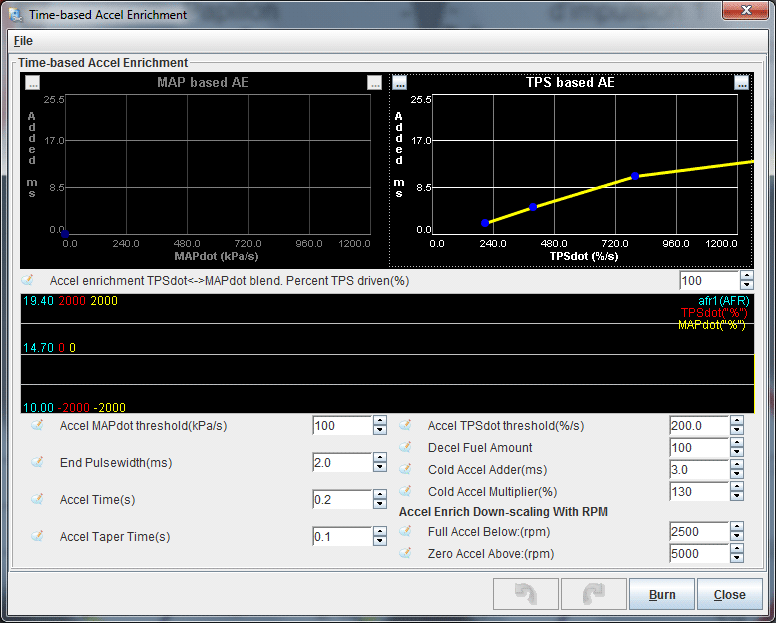This screenshot has height=623, width=776.
Task: Open the File menu
Action: click(x=23, y=41)
